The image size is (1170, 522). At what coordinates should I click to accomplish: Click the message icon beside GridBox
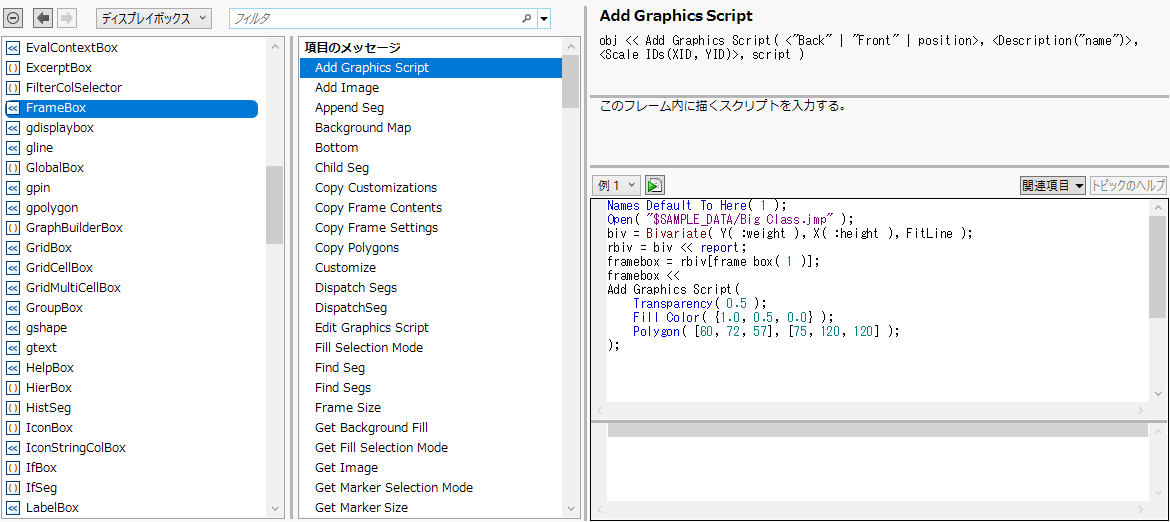[x=13, y=248]
